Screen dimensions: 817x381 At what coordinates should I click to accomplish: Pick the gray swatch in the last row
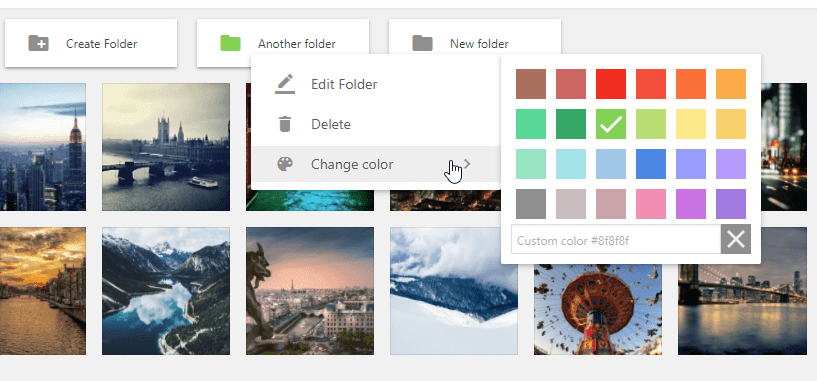pos(531,204)
